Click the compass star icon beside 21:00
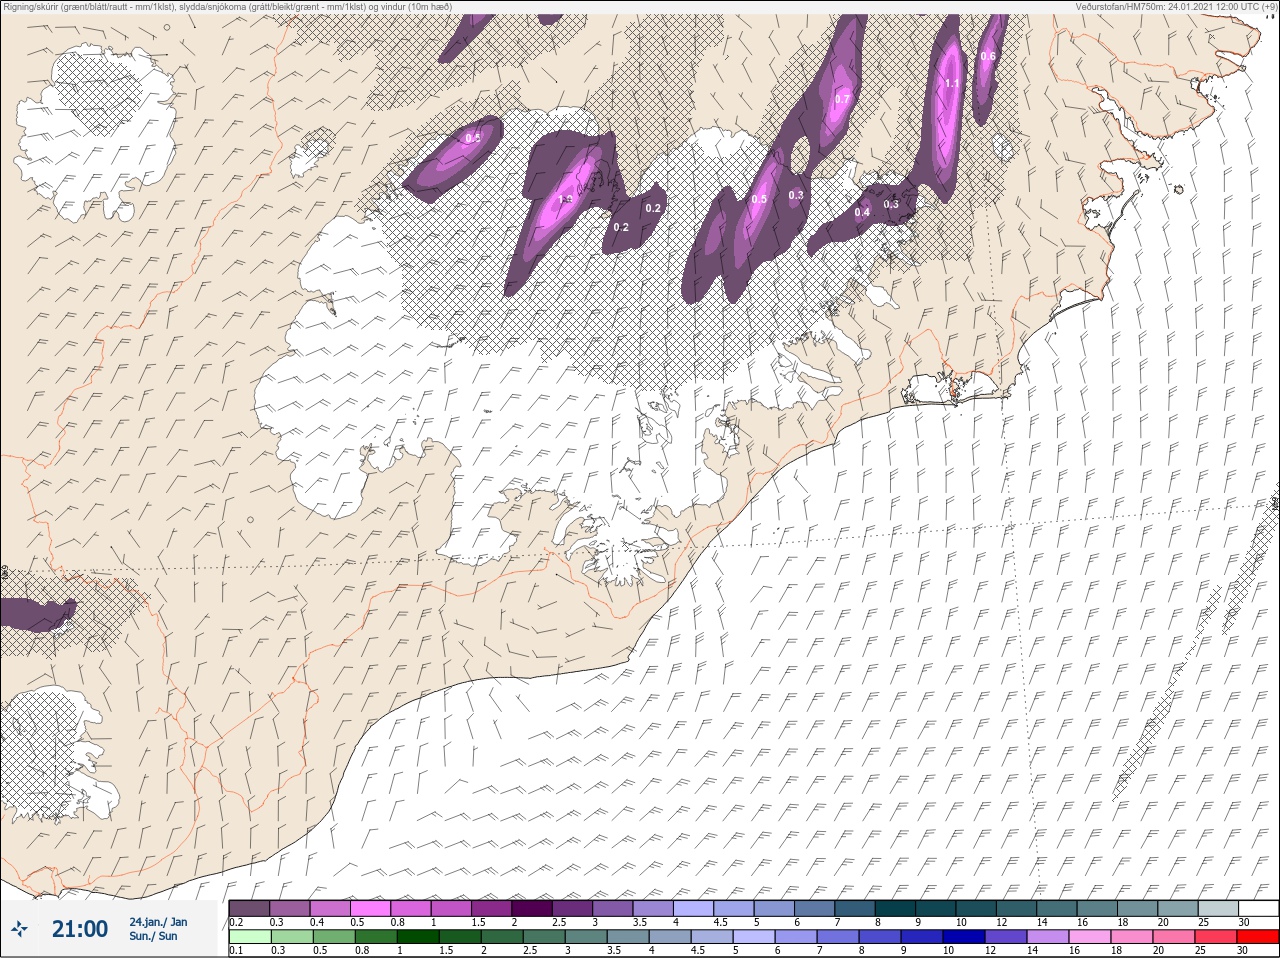Screen dimensions: 1280x958 [x=19, y=929]
